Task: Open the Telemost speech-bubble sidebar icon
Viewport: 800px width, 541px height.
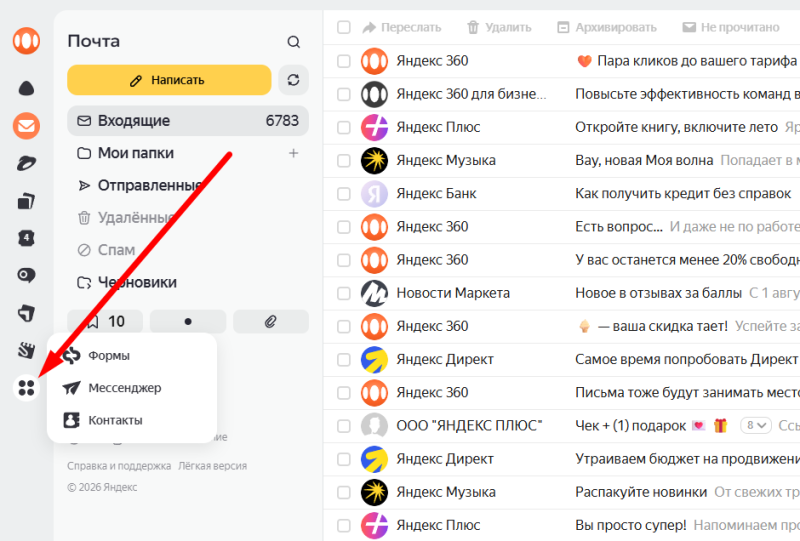Action: click(x=27, y=276)
